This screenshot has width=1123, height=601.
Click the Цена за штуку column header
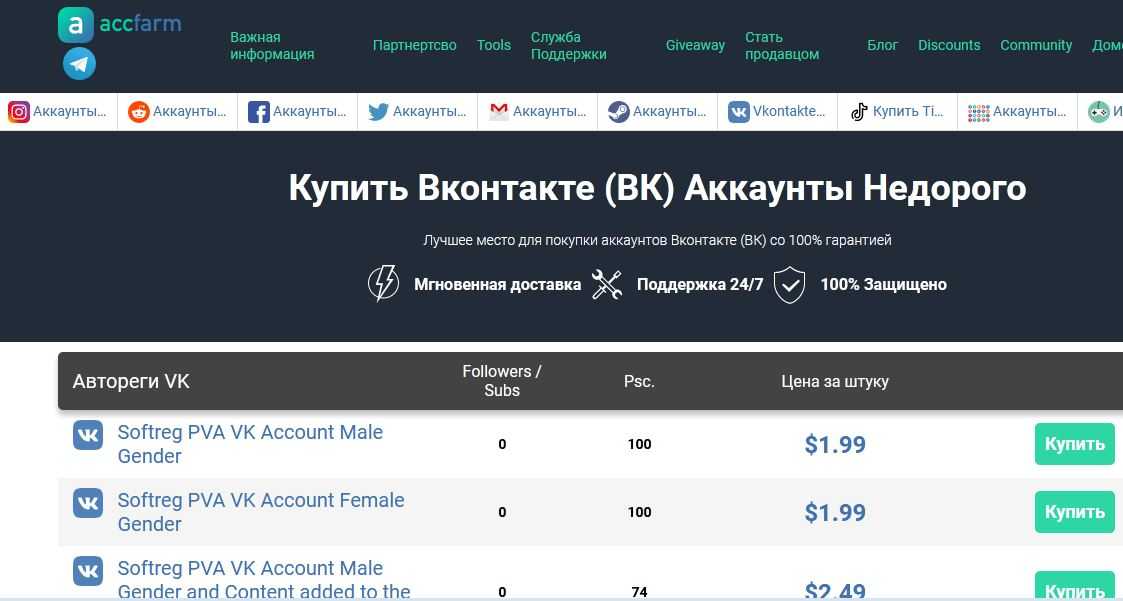click(x=835, y=382)
